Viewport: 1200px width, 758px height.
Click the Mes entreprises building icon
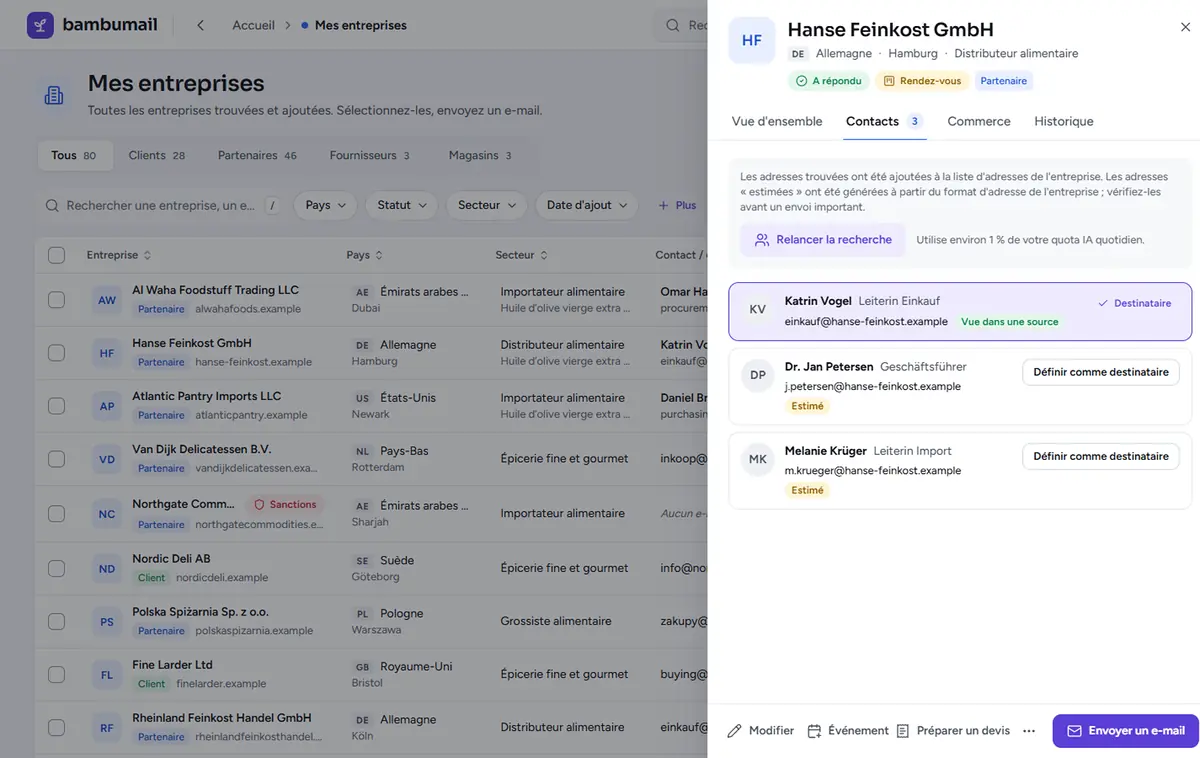pos(54,95)
